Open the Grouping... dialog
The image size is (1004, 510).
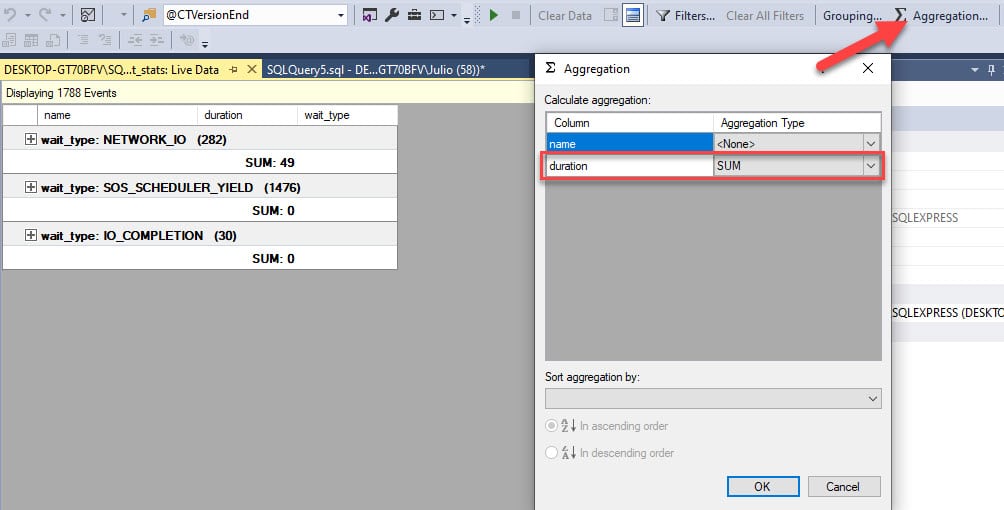pos(852,15)
